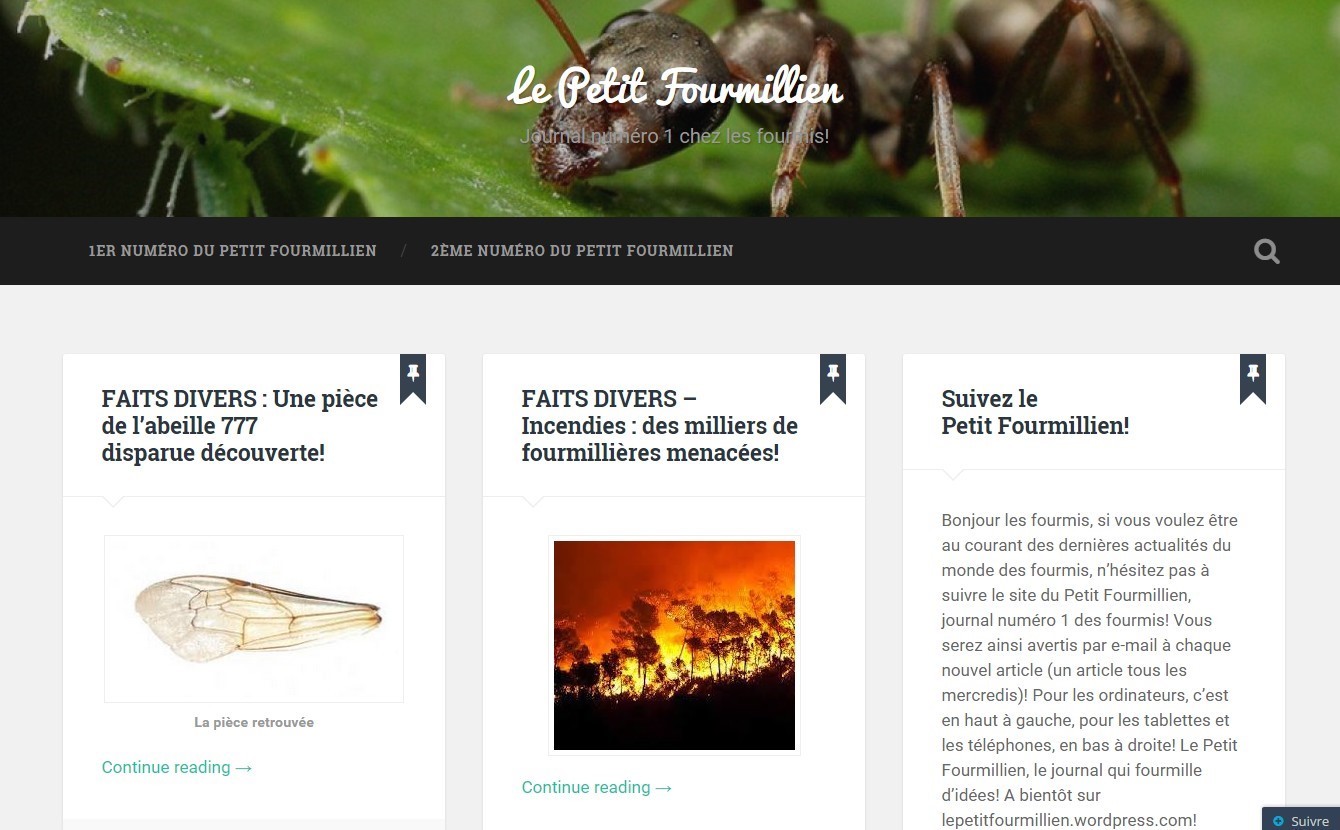Click the forest fire image thumbnail
1340x830 pixels.
(674, 645)
